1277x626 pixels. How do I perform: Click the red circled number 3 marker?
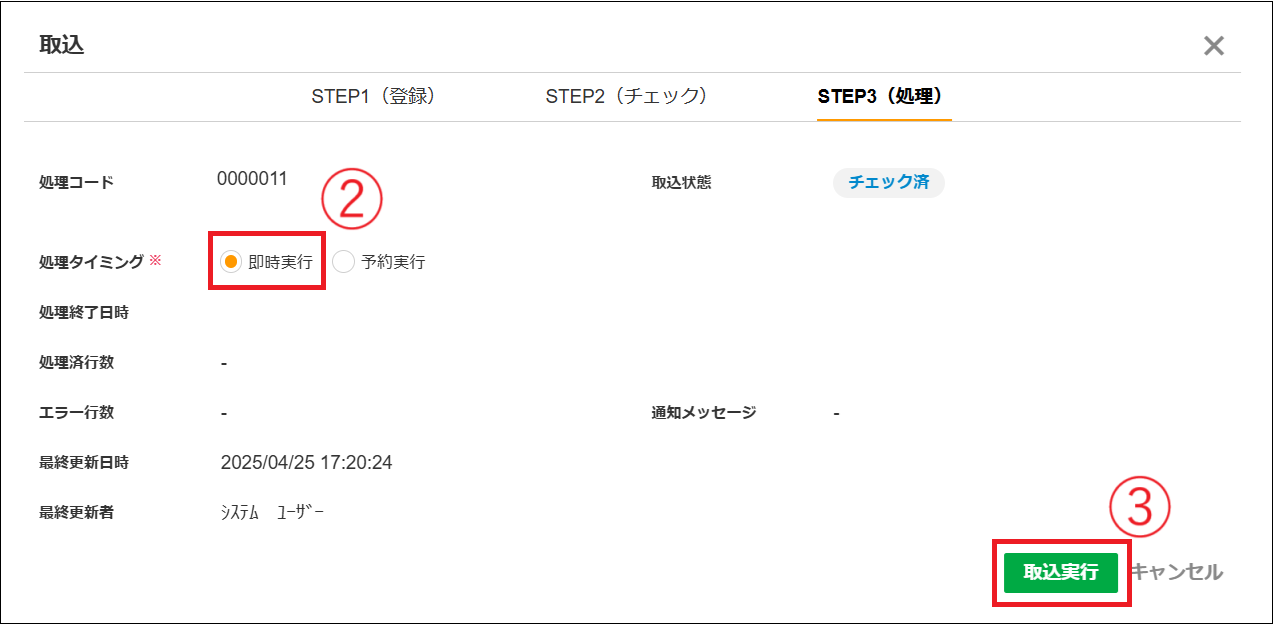(1139, 507)
